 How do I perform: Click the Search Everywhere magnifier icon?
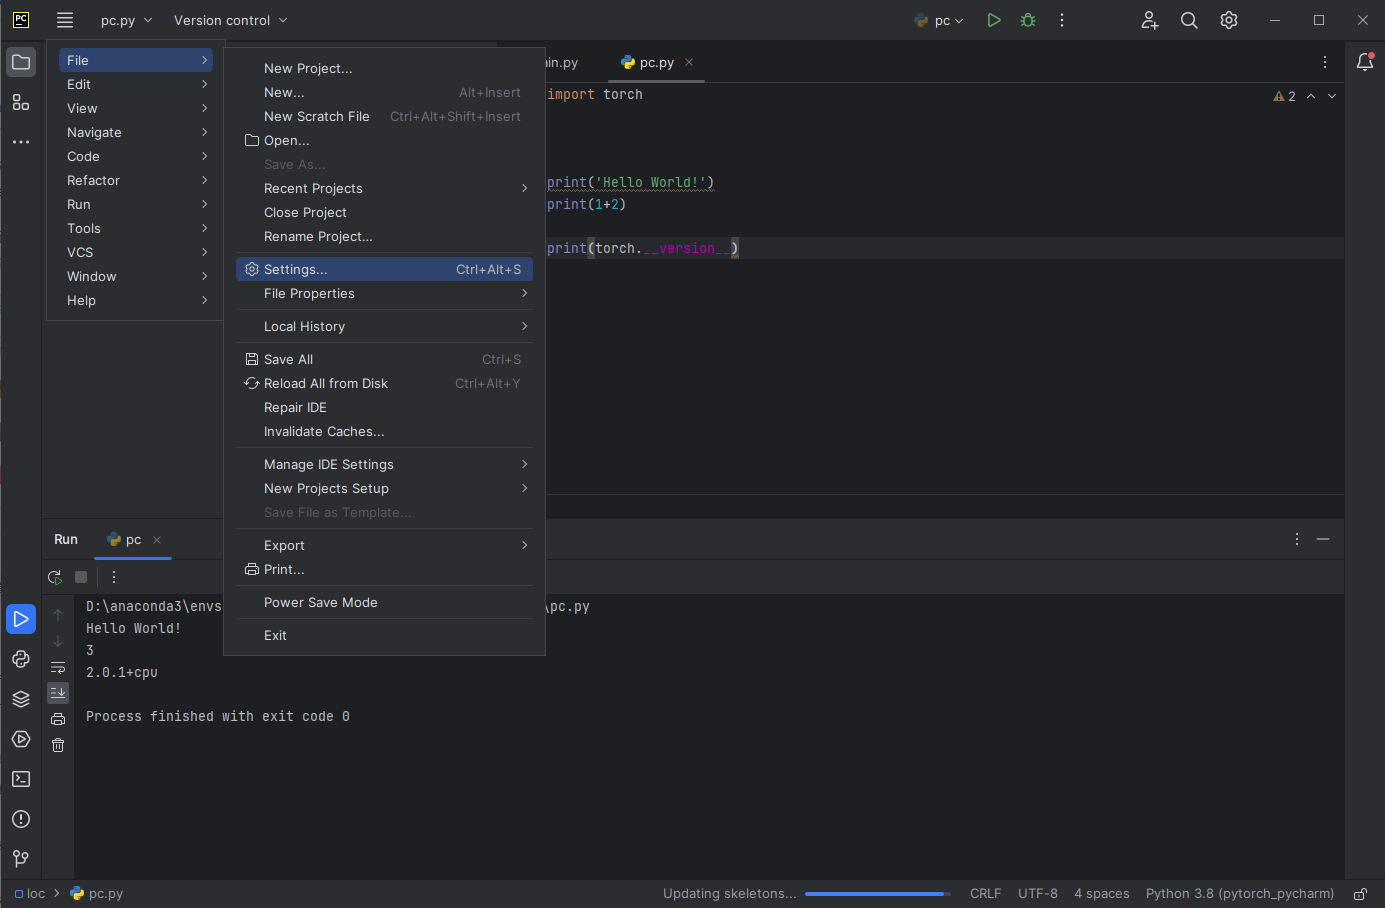pyautogui.click(x=1189, y=20)
